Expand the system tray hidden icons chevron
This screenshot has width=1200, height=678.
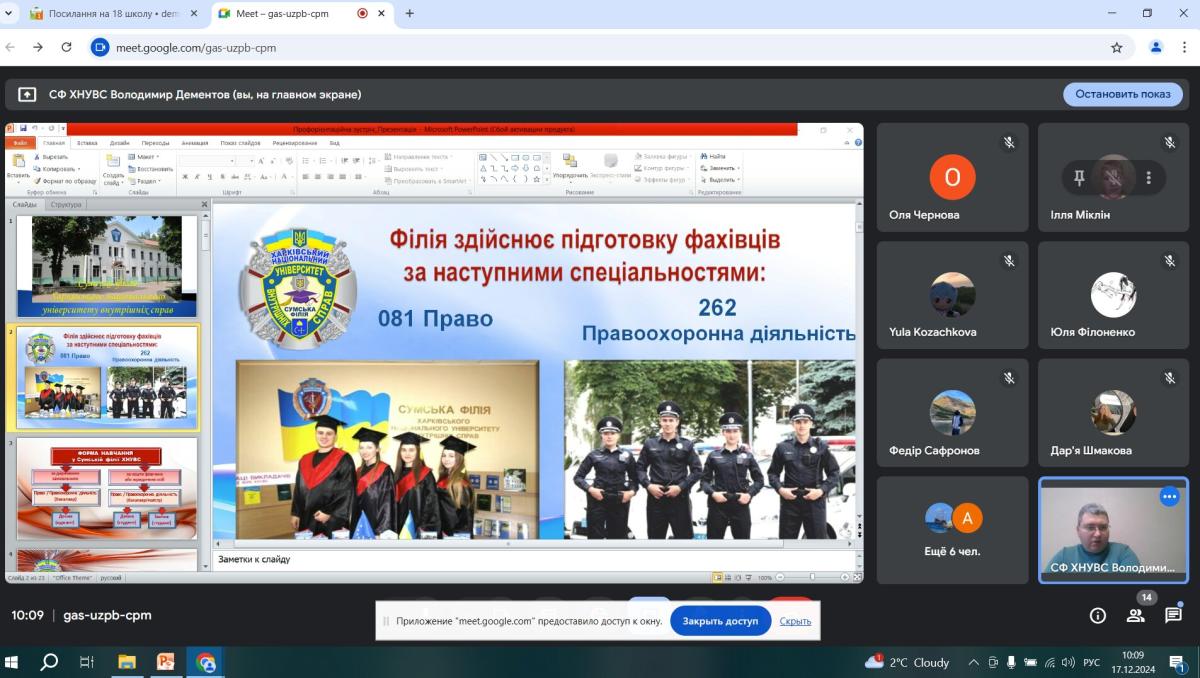pos(973,662)
